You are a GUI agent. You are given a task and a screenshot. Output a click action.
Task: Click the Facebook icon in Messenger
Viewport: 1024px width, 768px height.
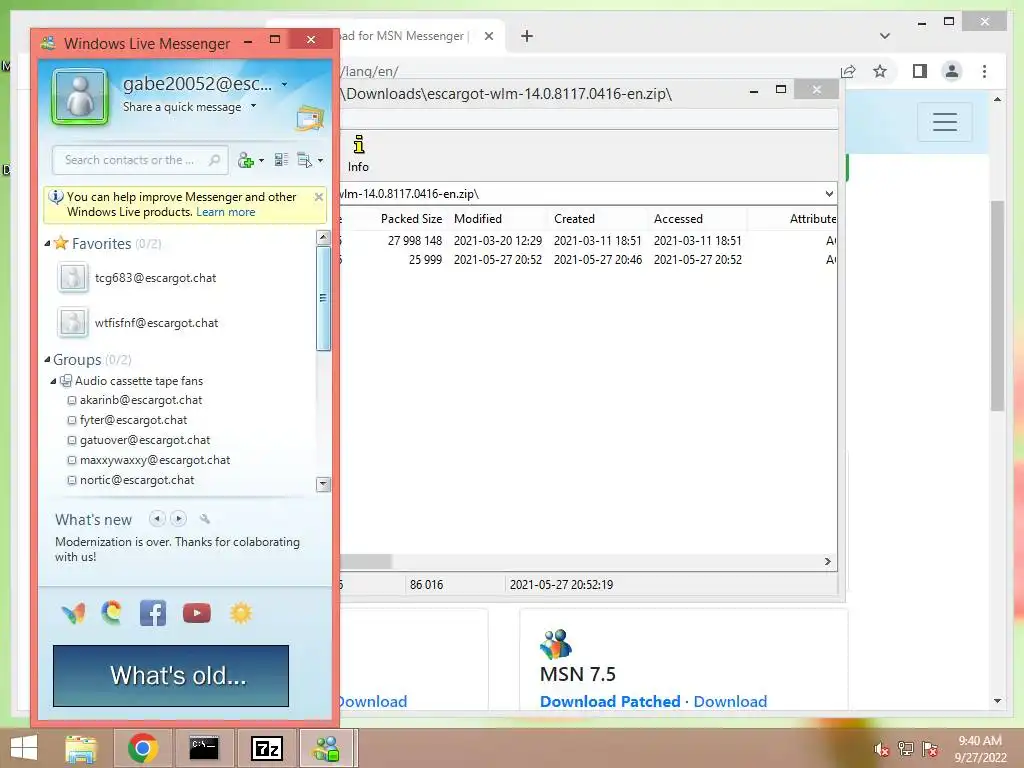(153, 613)
